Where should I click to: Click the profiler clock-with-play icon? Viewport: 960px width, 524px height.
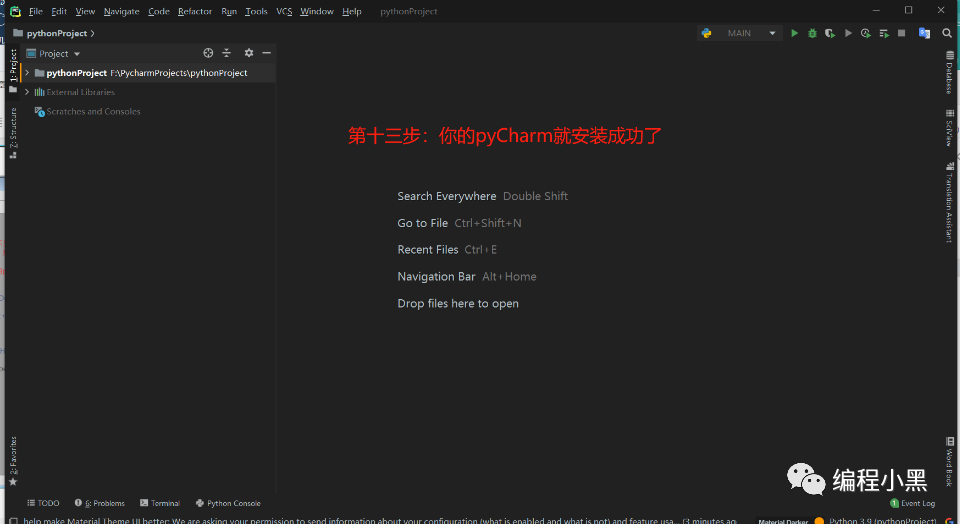tap(865, 33)
